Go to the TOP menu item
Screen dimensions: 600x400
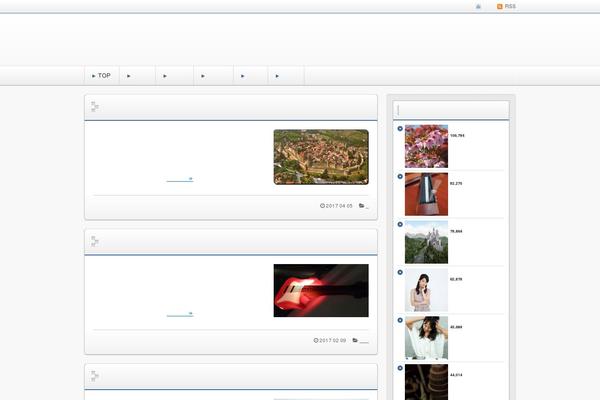tap(101, 75)
